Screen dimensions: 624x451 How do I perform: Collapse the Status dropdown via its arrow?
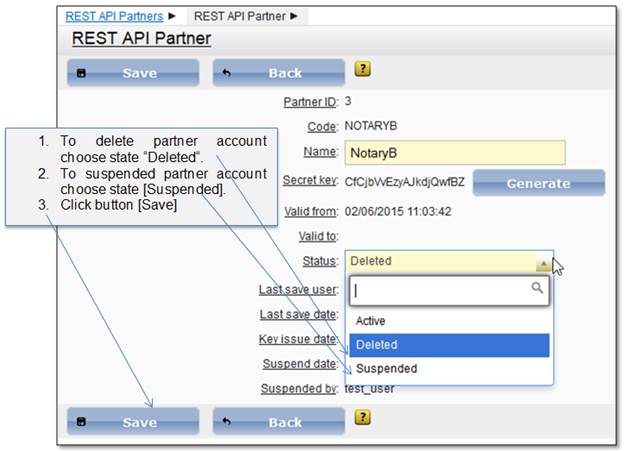pos(541,264)
